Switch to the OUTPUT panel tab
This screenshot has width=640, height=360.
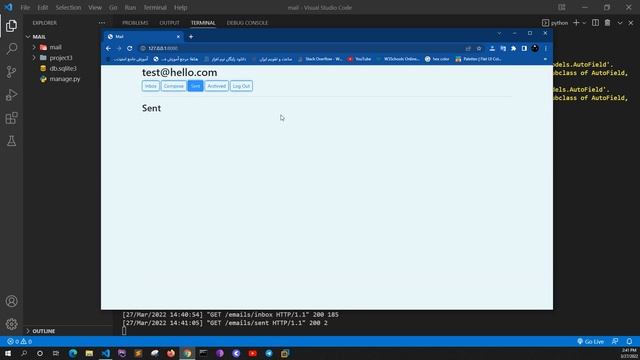[169, 23]
